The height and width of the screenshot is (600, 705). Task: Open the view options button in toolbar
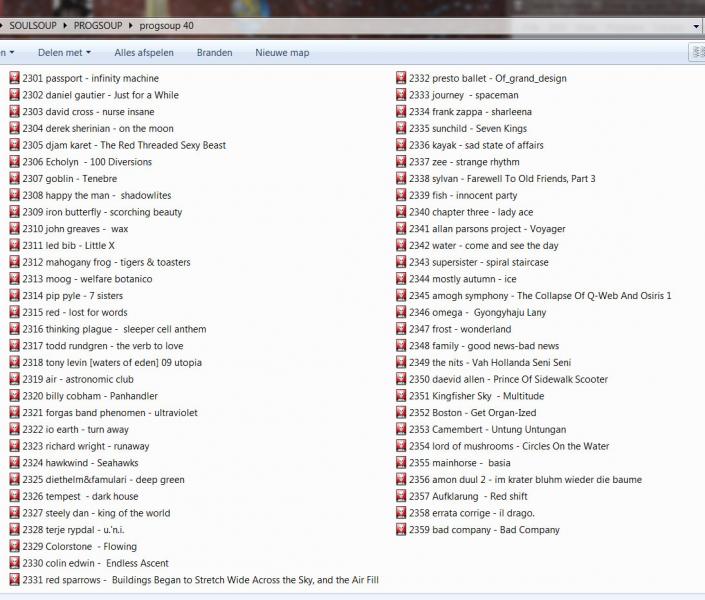[698, 52]
